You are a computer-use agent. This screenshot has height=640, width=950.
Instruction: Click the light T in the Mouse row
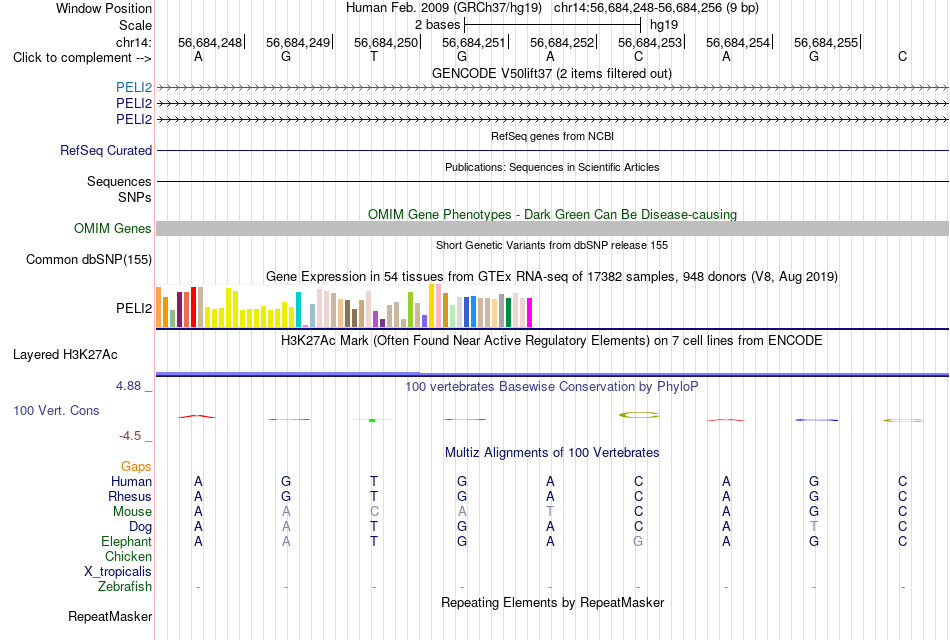click(x=550, y=512)
